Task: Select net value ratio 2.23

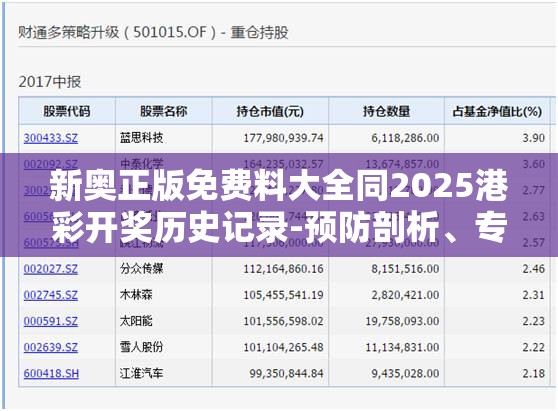Action: (x=533, y=321)
